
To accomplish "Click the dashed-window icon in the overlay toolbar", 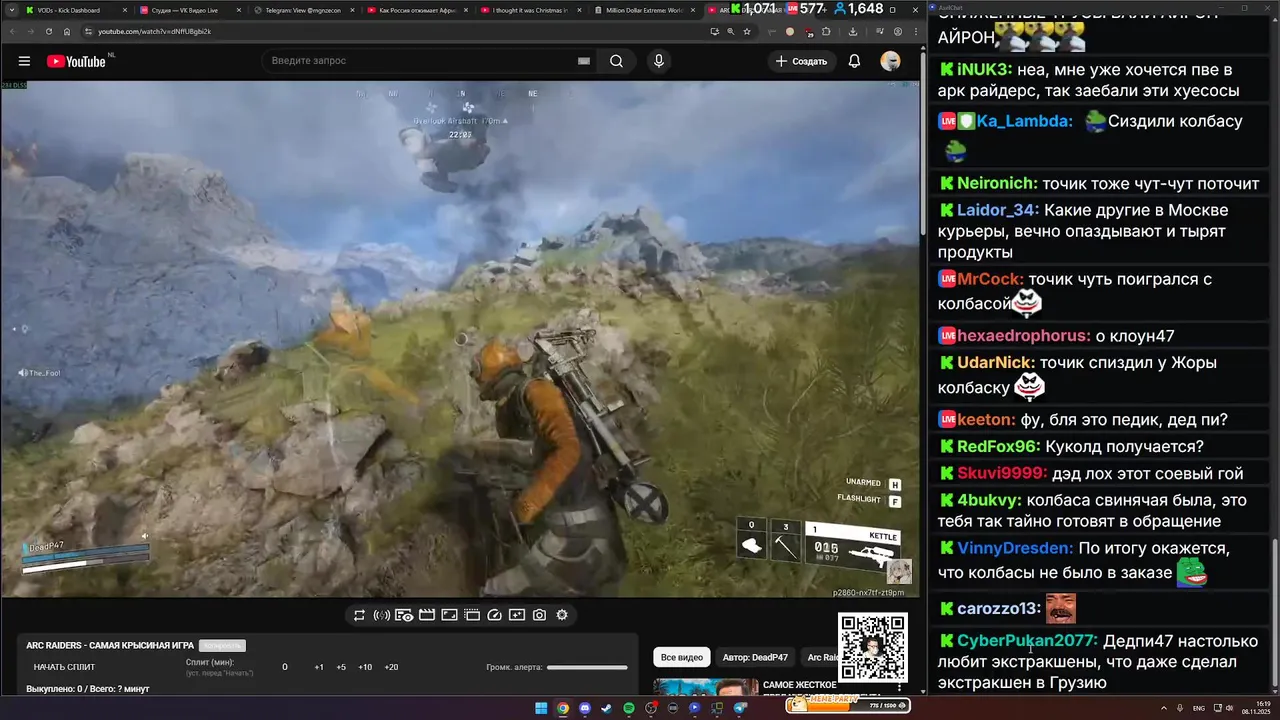I will pyautogui.click(x=472, y=615).
